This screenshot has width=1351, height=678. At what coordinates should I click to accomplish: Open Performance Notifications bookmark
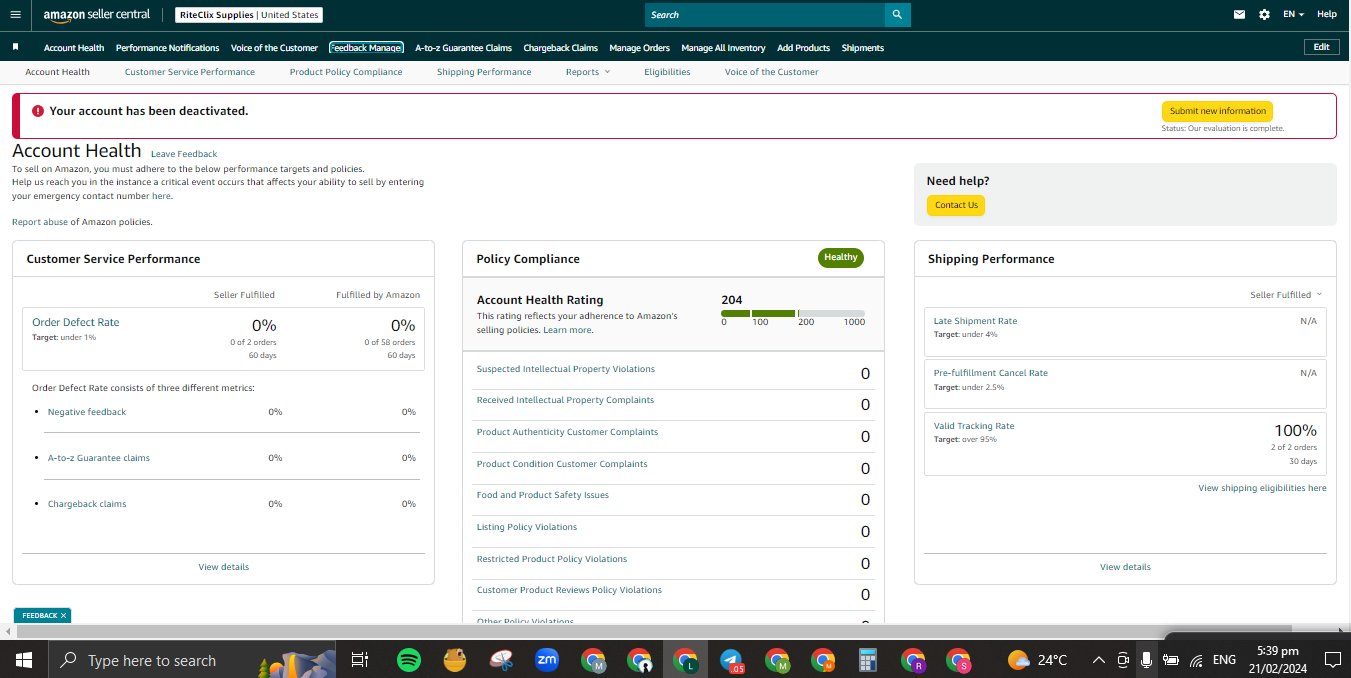click(167, 48)
